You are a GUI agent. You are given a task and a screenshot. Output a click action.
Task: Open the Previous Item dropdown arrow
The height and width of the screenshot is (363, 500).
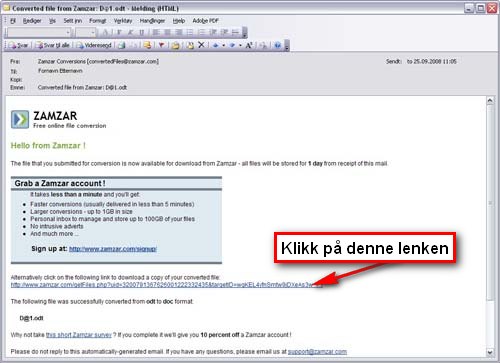coord(223,45)
